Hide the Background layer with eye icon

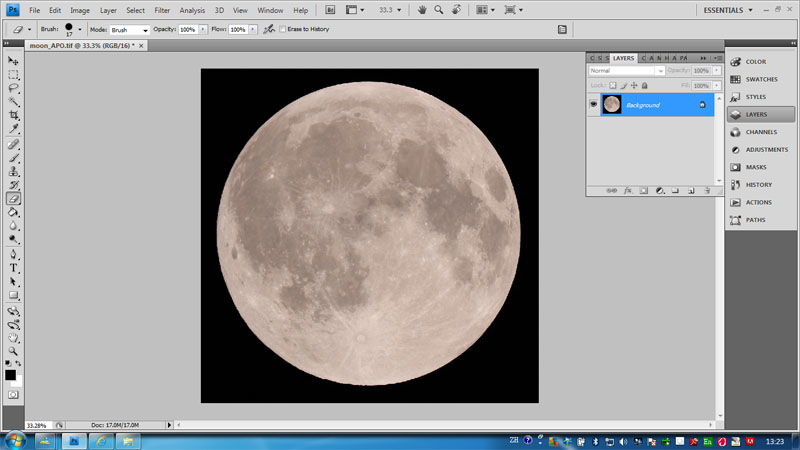coord(594,104)
